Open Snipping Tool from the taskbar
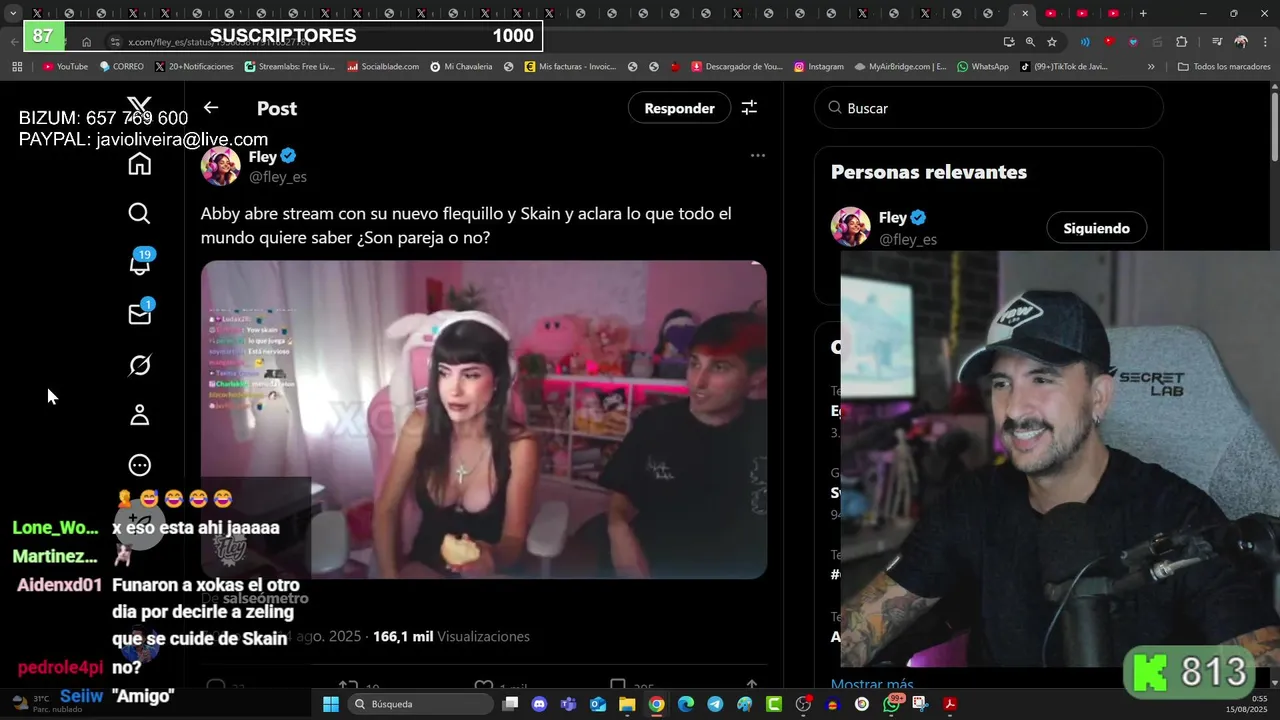Viewport: 1280px width, 720px height. point(920,704)
